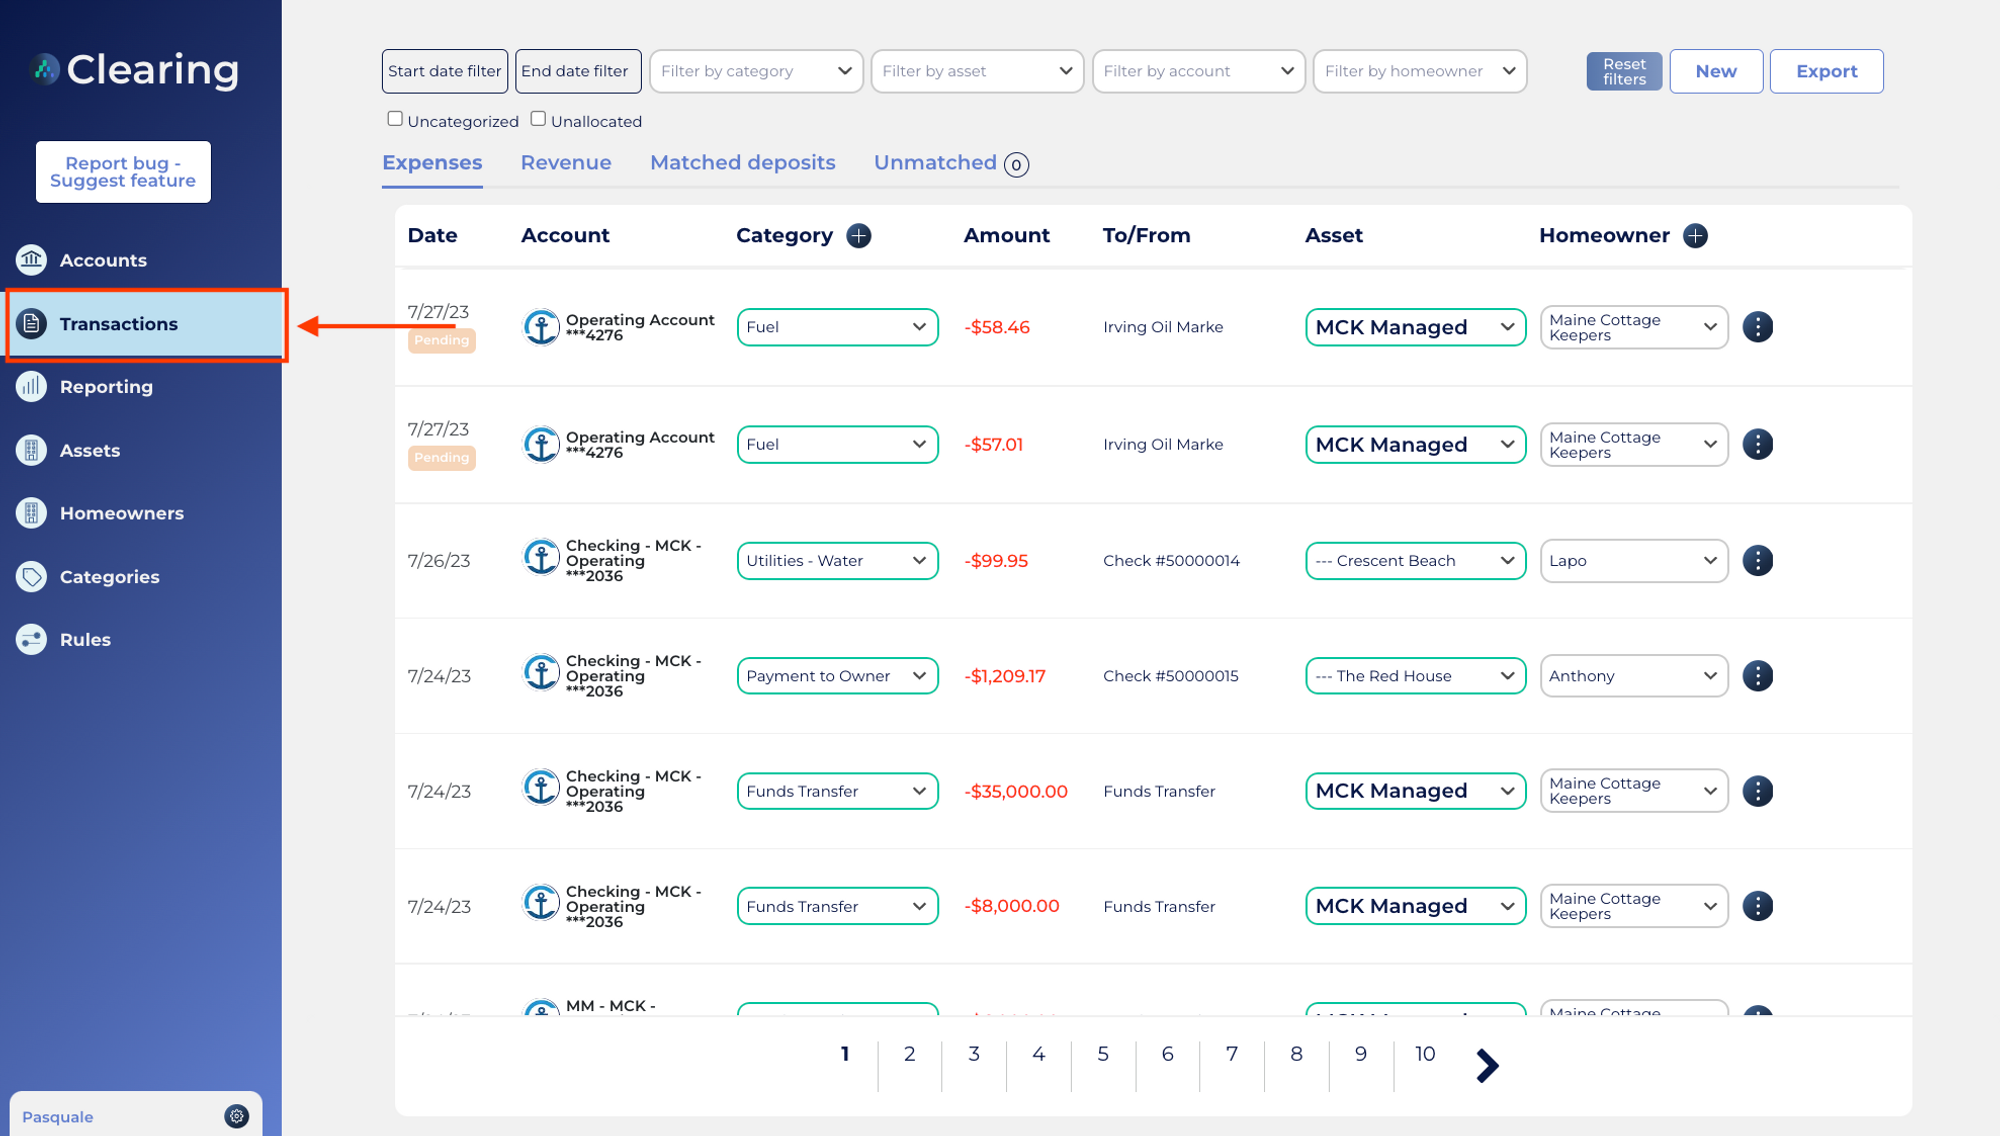This screenshot has height=1136, width=2000.
Task: Click the plus icon next to Category header
Action: click(x=858, y=235)
